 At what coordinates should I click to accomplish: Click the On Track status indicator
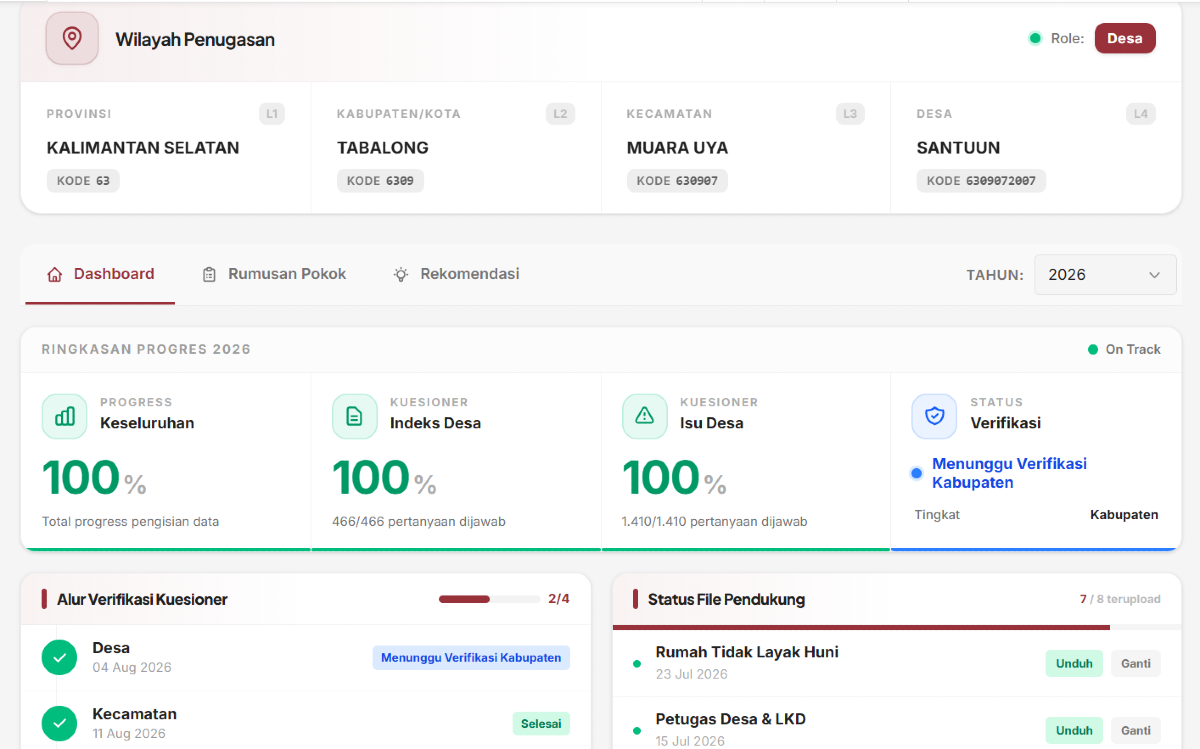click(x=1124, y=349)
